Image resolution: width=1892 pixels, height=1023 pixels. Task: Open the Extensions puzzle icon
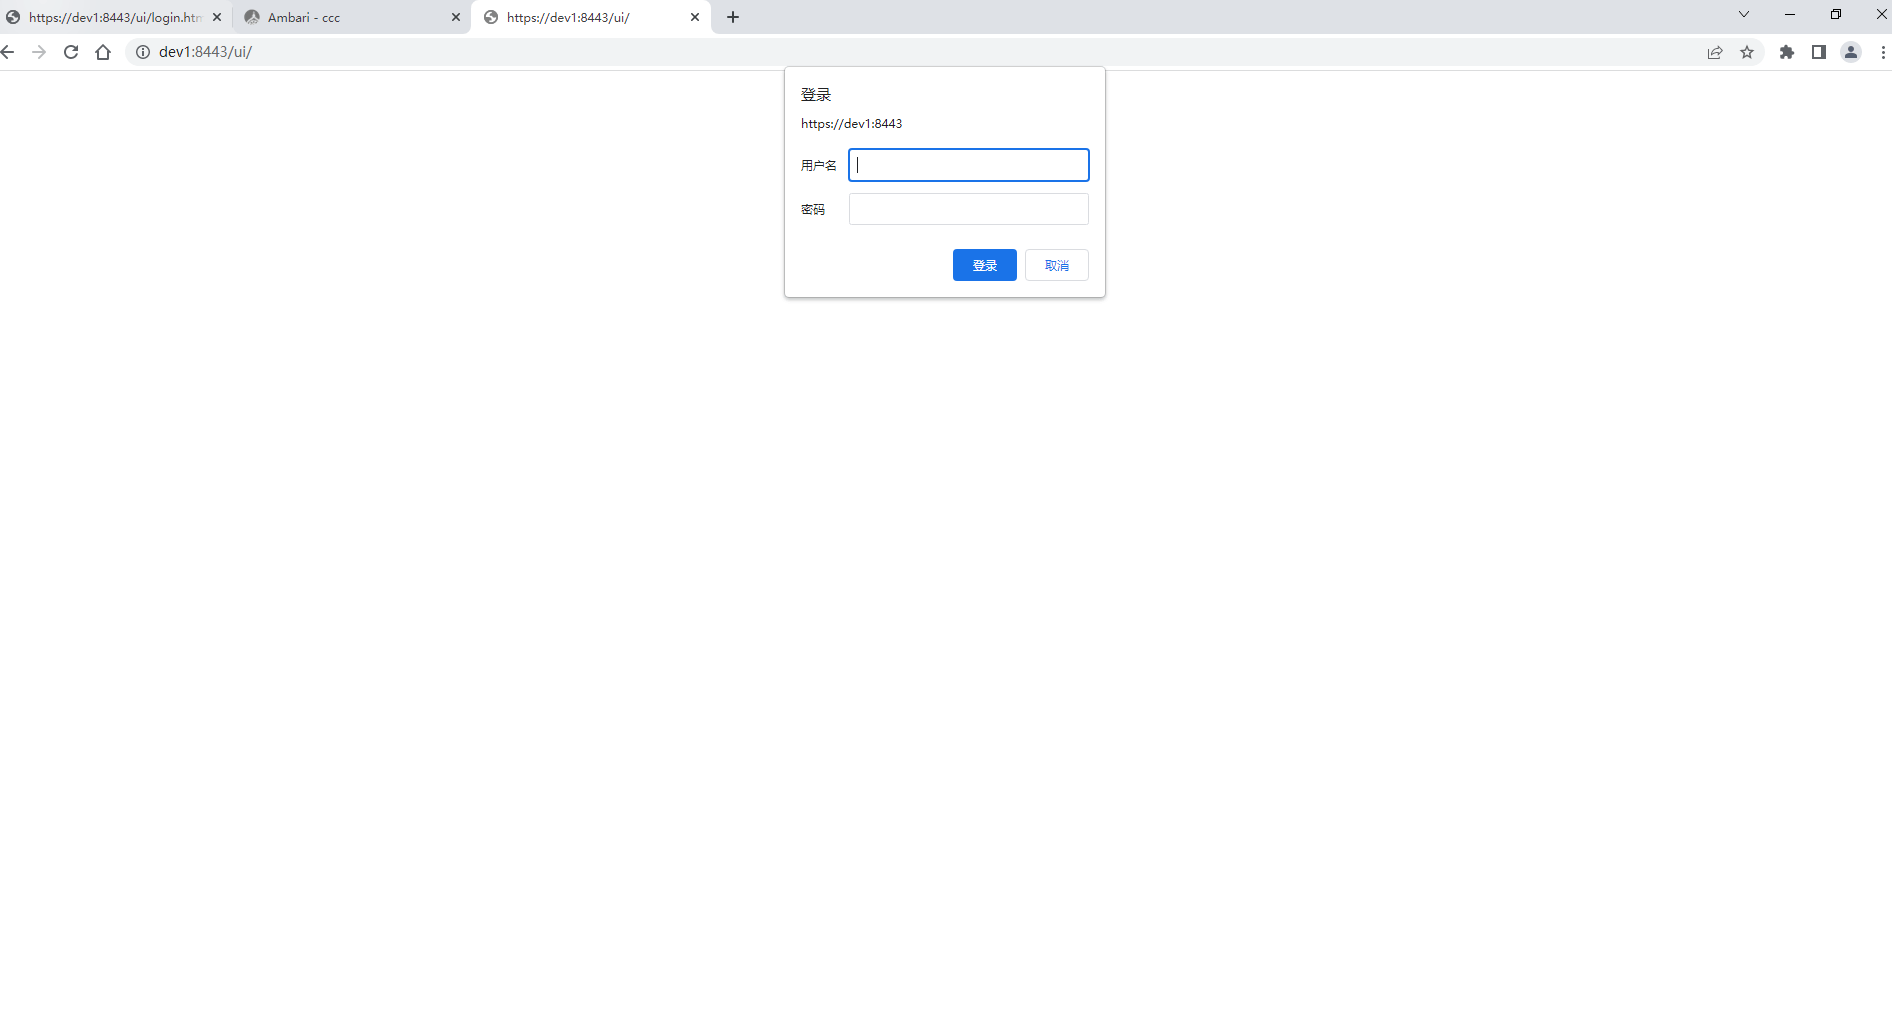point(1787,52)
